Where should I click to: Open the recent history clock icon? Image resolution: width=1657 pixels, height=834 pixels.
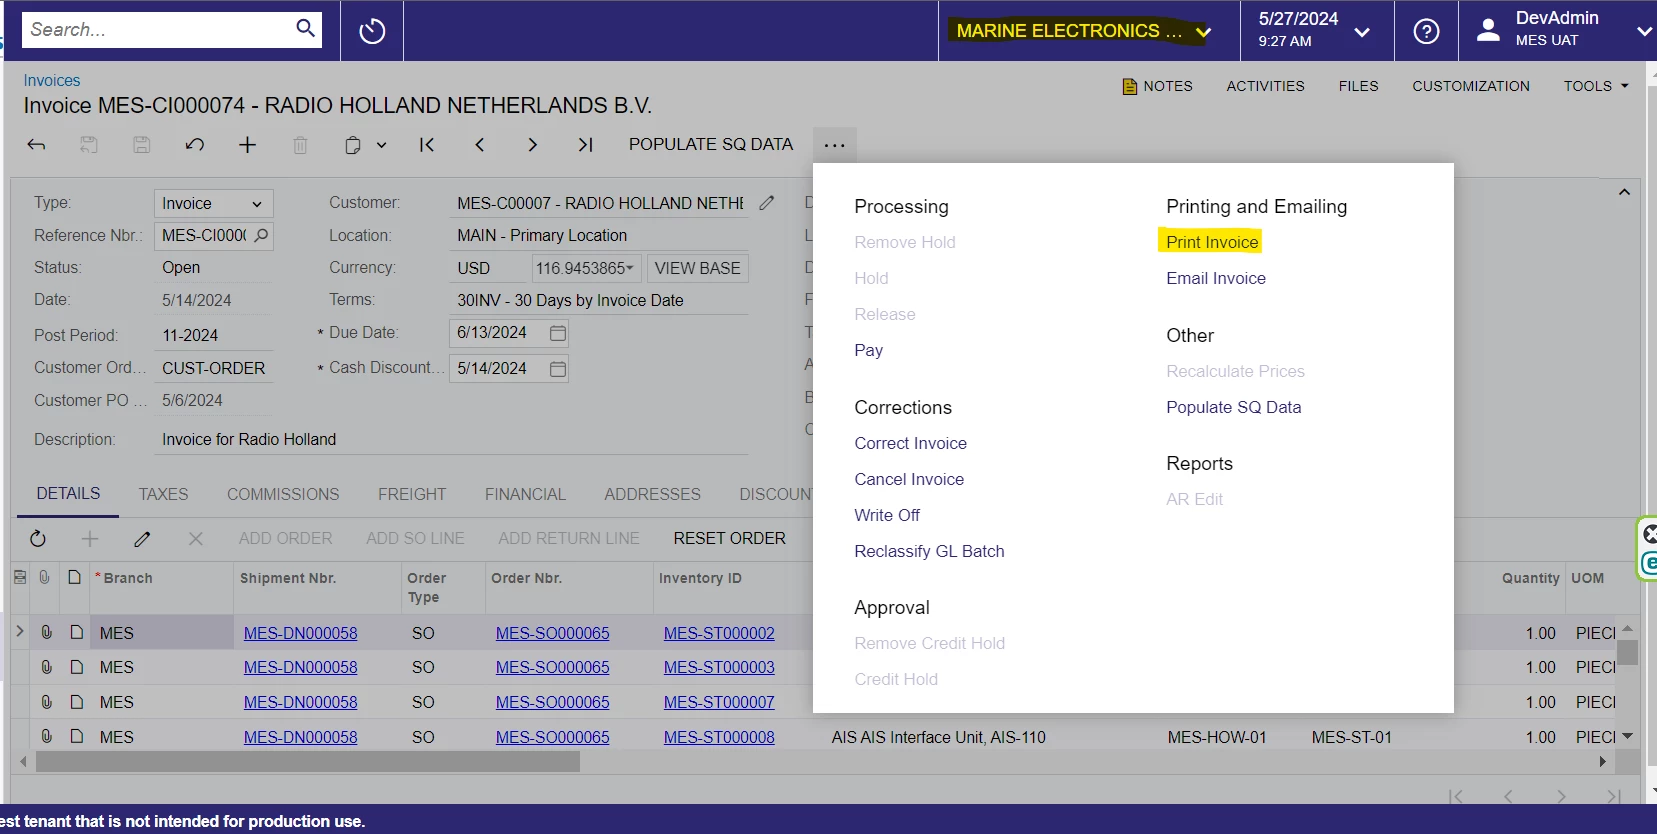[x=372, y=31]
